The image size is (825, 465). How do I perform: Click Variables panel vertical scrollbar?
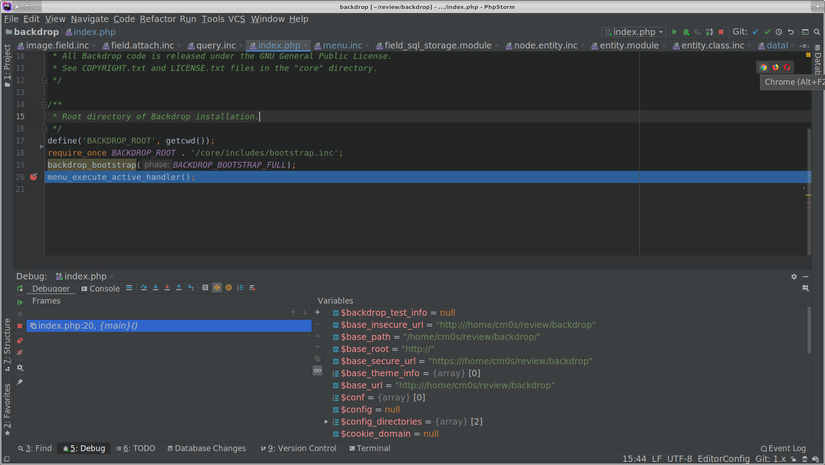click(809, 331)
